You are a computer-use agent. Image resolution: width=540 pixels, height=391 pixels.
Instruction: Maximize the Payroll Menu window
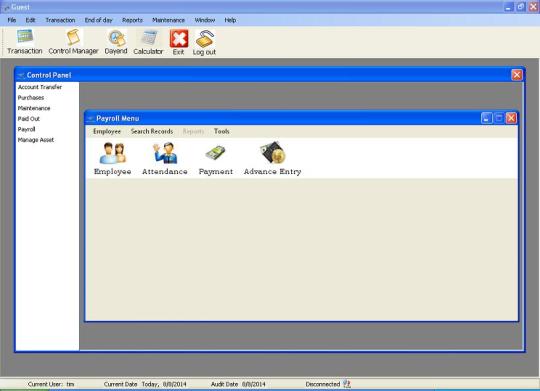[x=499, y=118]
